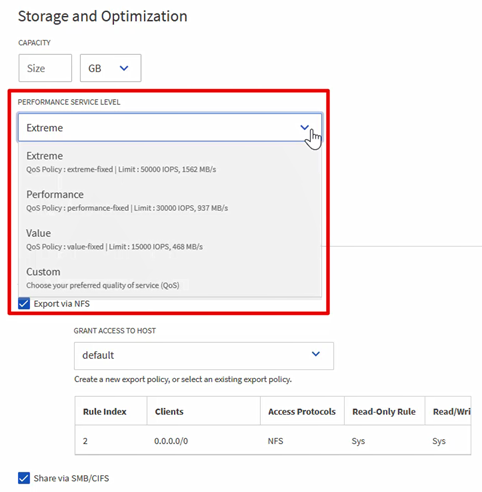Select the Value service level option
The height and width of the screenshot is (492, 482).
click(170, 240)
